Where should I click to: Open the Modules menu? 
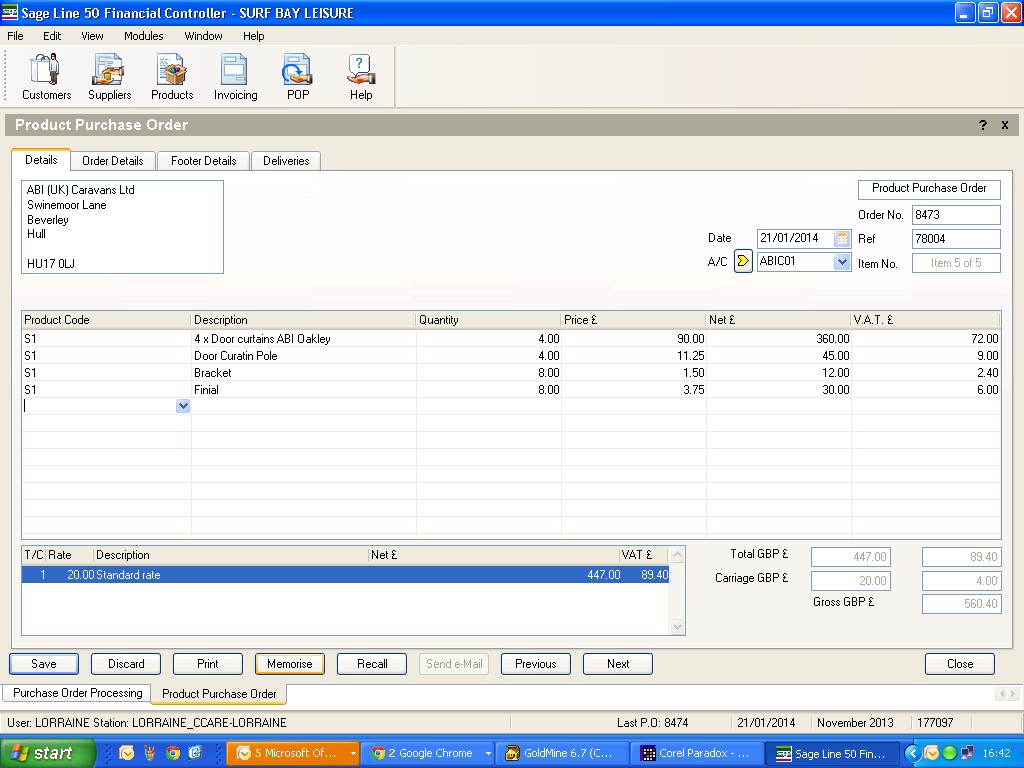click(143, 36)
